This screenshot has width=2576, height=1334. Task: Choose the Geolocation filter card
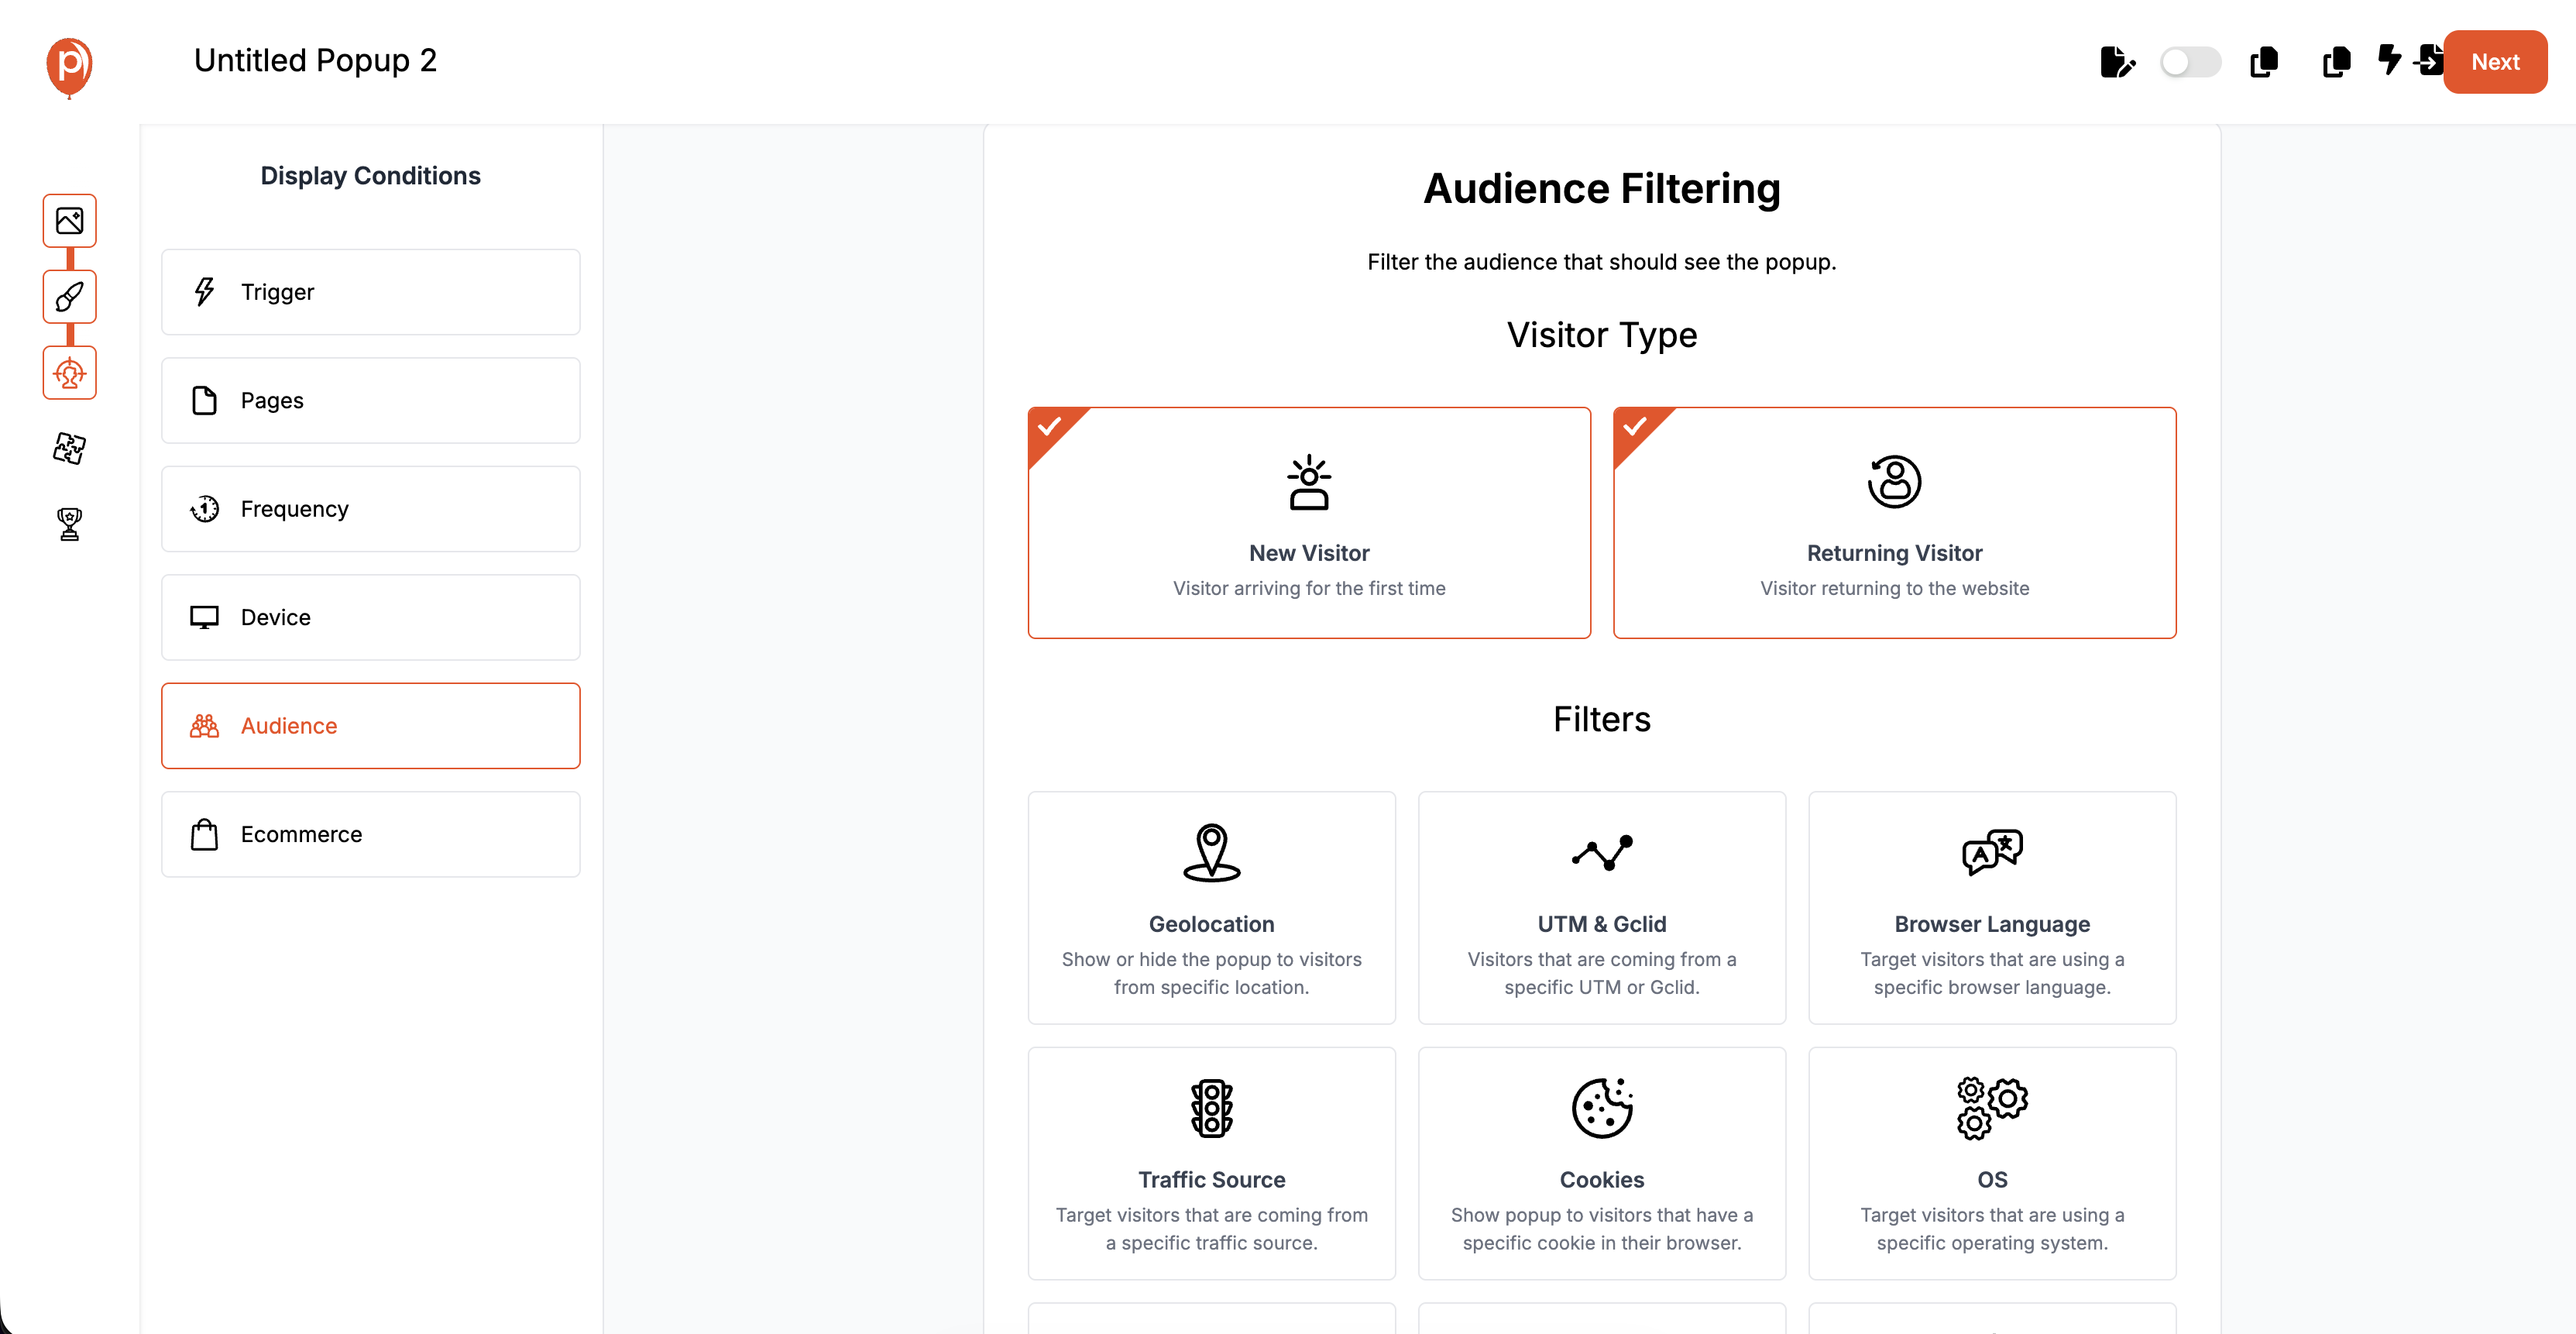[x=1211, y=908]
